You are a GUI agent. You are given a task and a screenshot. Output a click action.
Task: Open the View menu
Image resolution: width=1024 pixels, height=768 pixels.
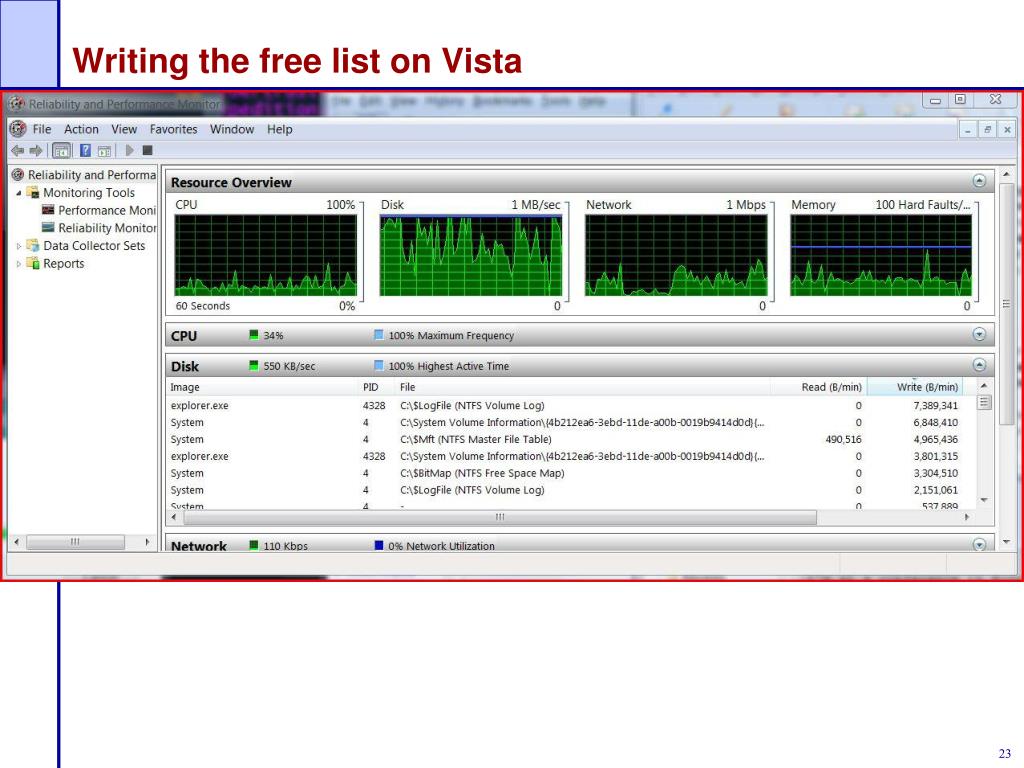[x=124, y=129]
